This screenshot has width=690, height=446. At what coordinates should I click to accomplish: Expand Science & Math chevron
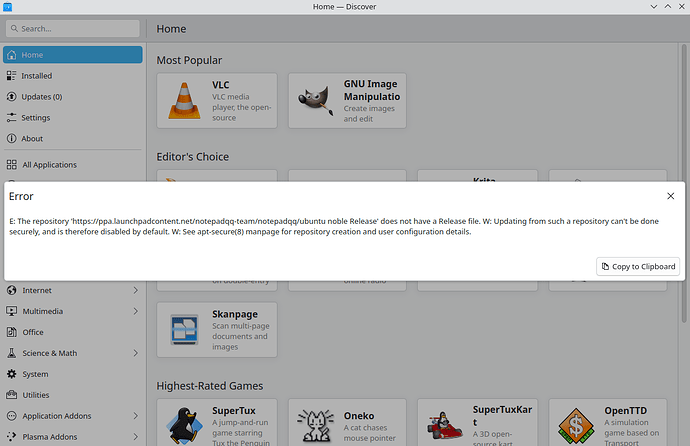tap(136, 353)
